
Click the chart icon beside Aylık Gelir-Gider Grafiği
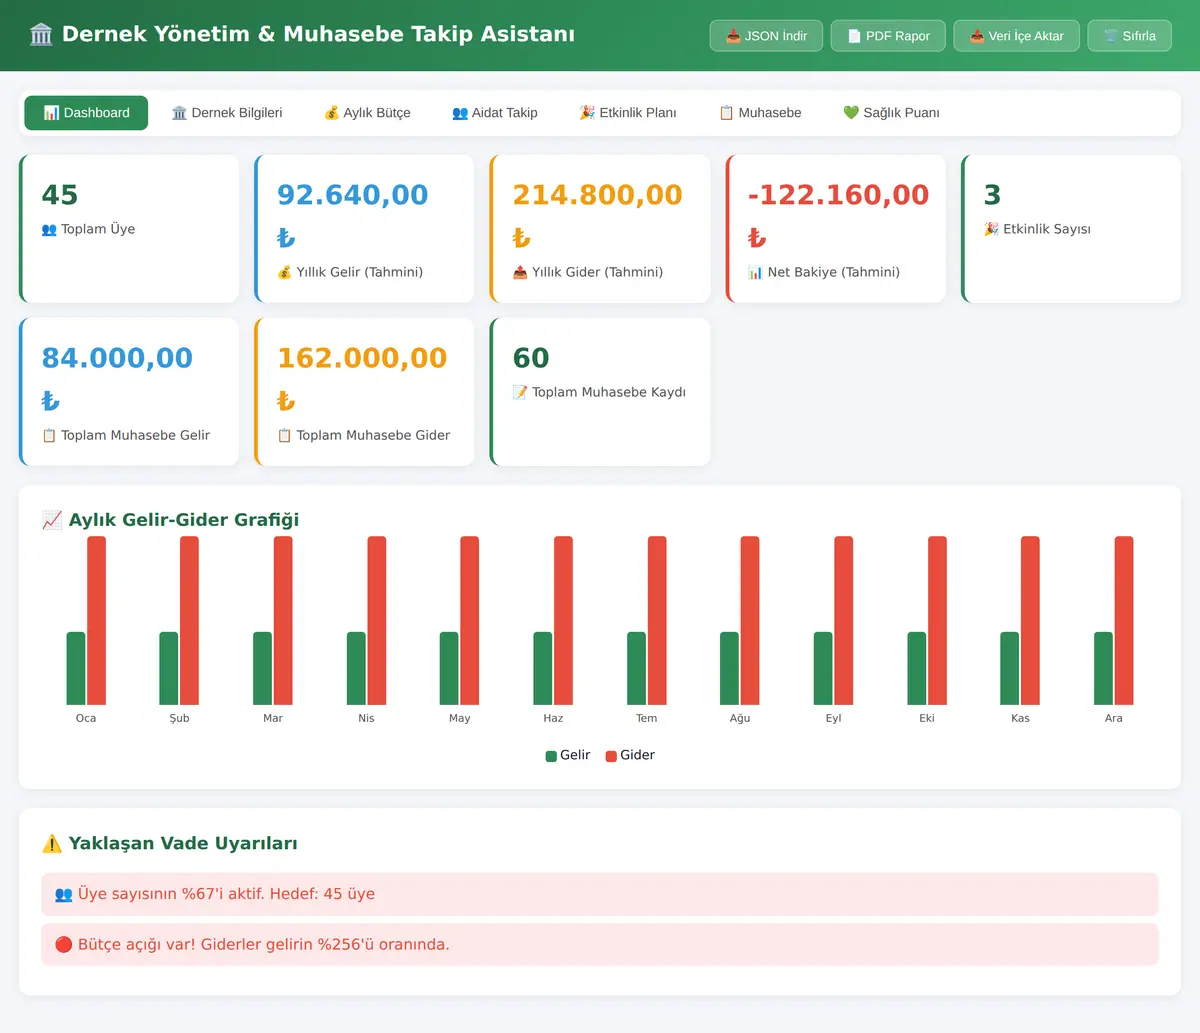click(x=52, y=520)
